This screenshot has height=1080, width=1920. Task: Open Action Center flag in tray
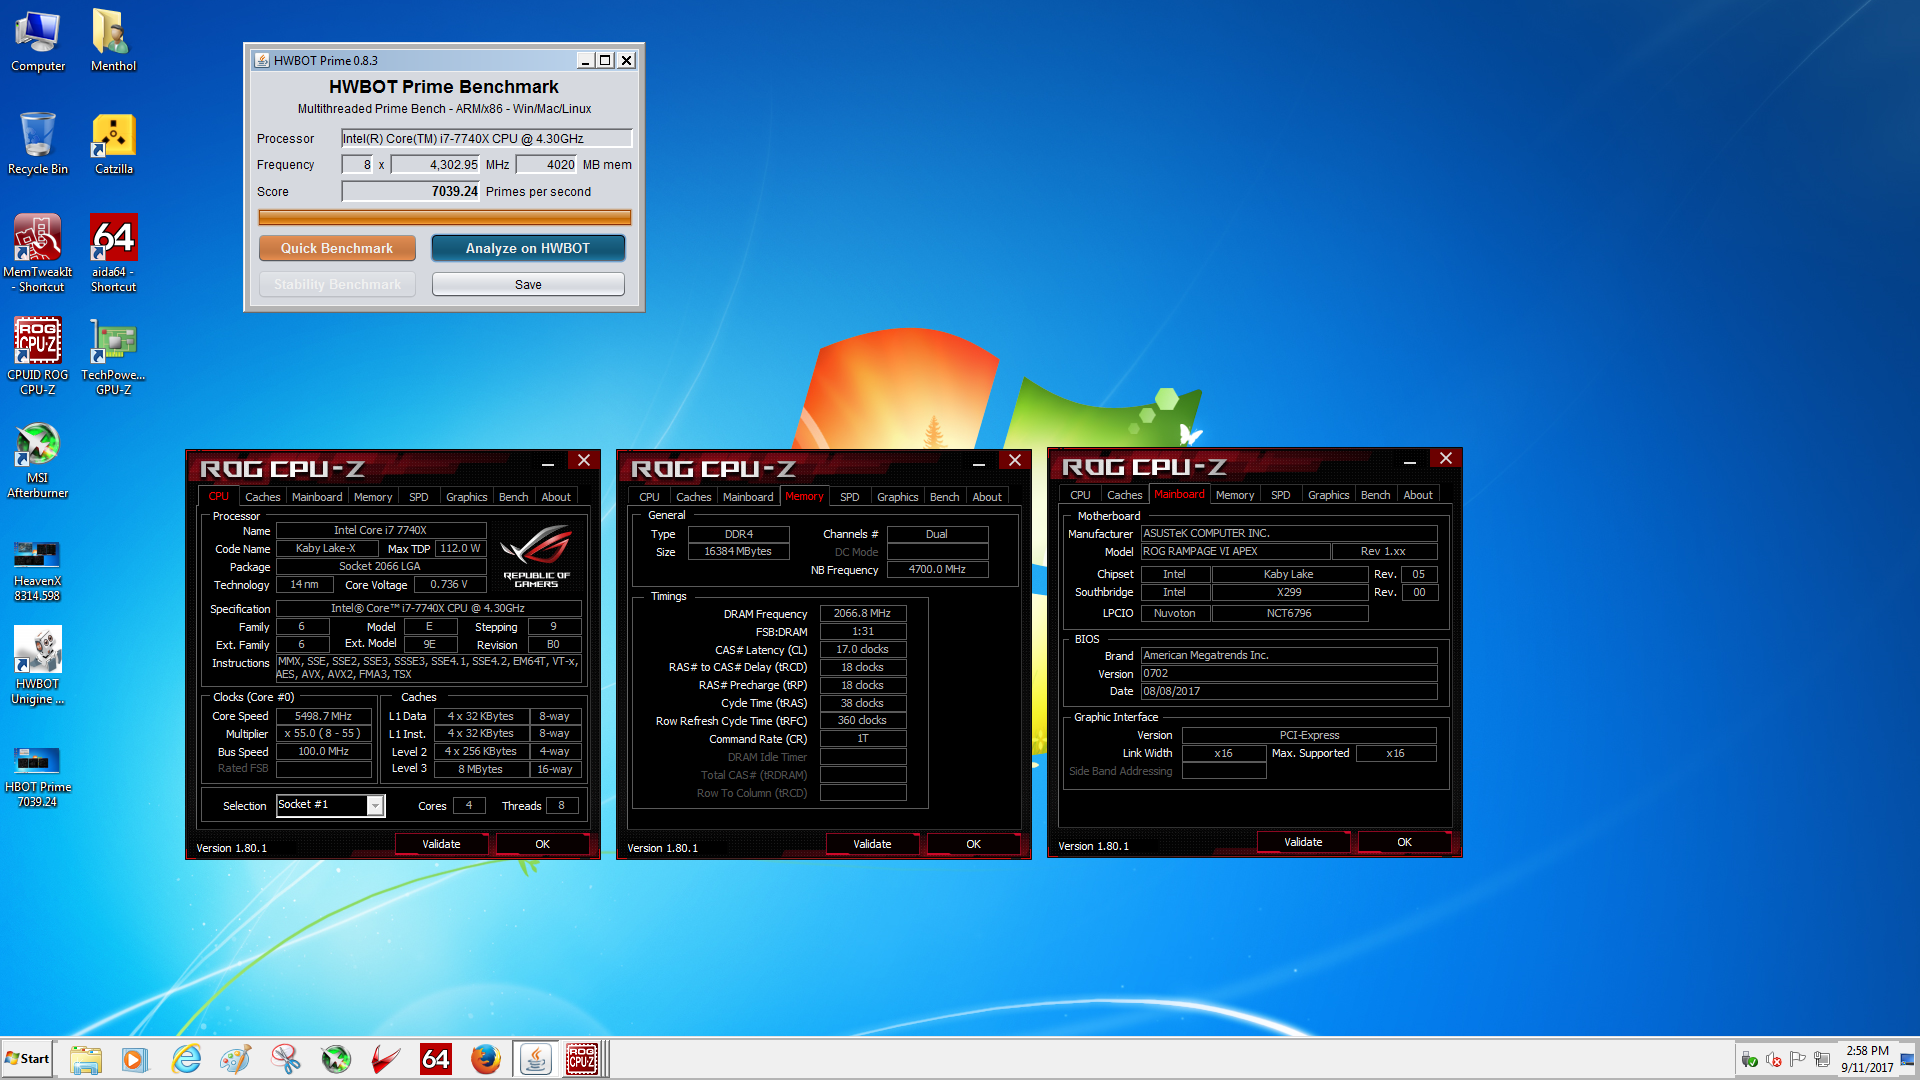[1798, 1060]
